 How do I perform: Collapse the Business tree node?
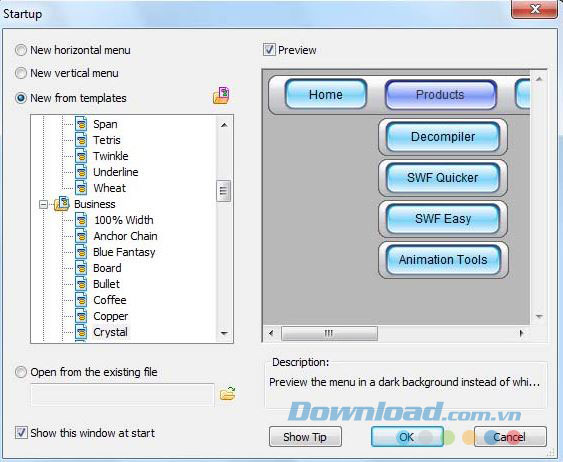click(x=43, y=204)
